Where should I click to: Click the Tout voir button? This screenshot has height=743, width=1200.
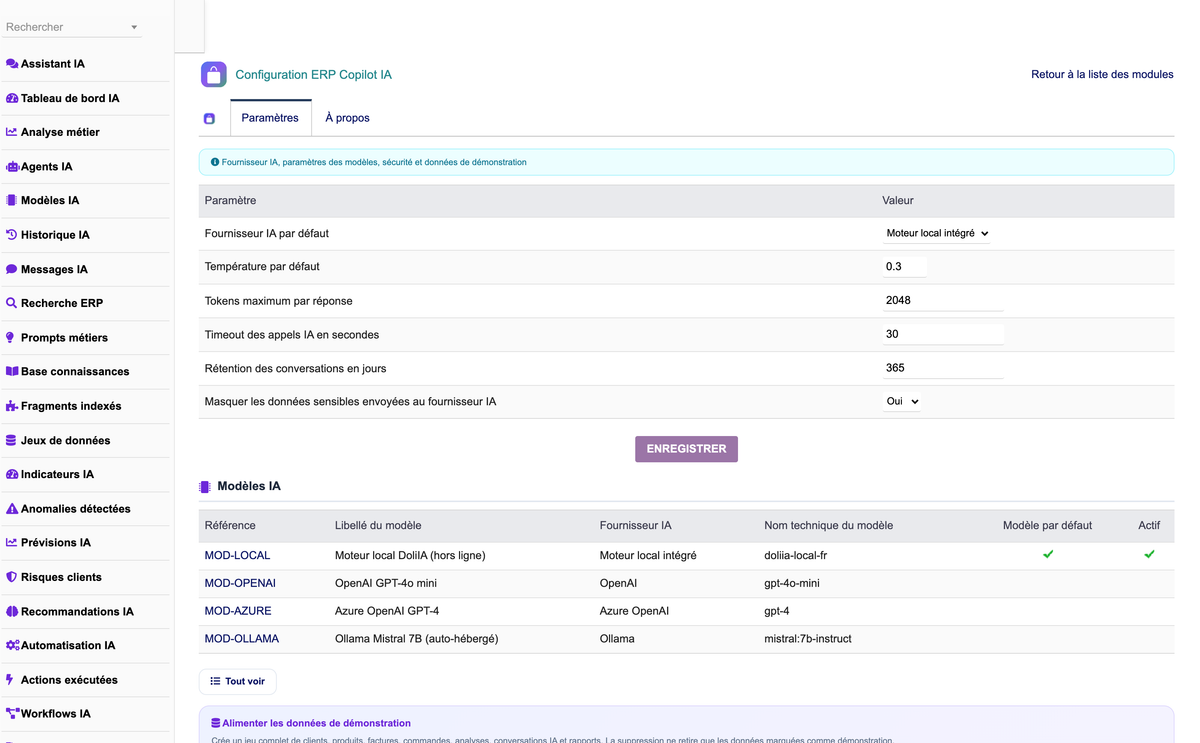tap(238, 682)
